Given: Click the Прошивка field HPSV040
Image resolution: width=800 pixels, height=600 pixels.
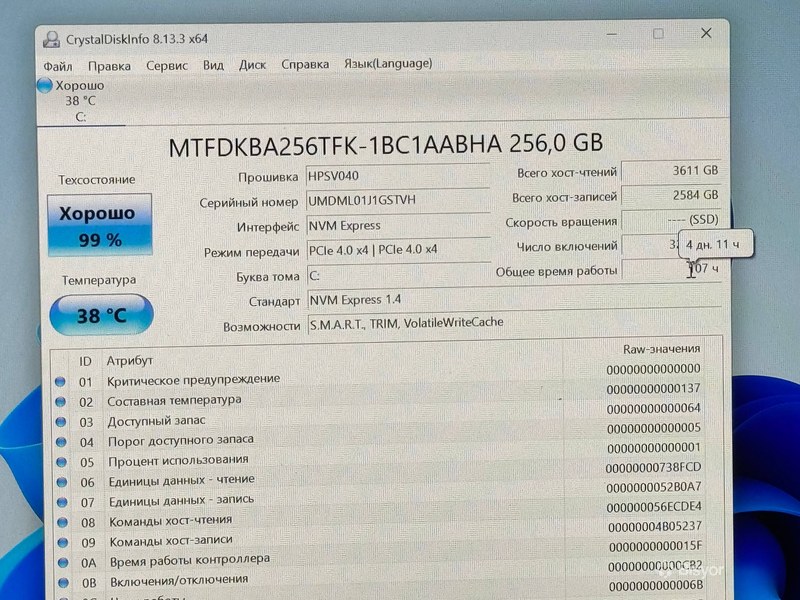Looking at the screenshot, I should pos(398,176).
